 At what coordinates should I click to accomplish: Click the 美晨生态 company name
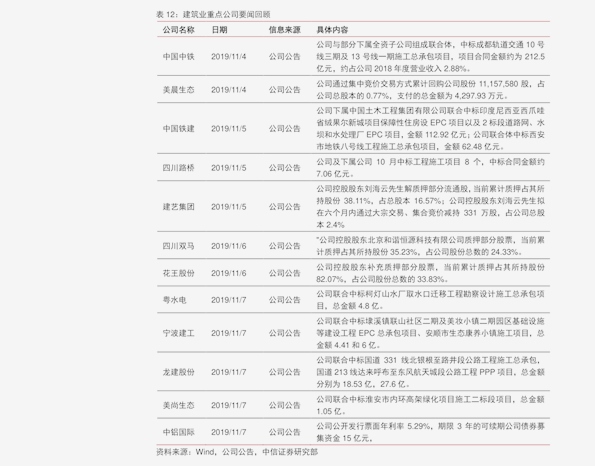point(178,90)
